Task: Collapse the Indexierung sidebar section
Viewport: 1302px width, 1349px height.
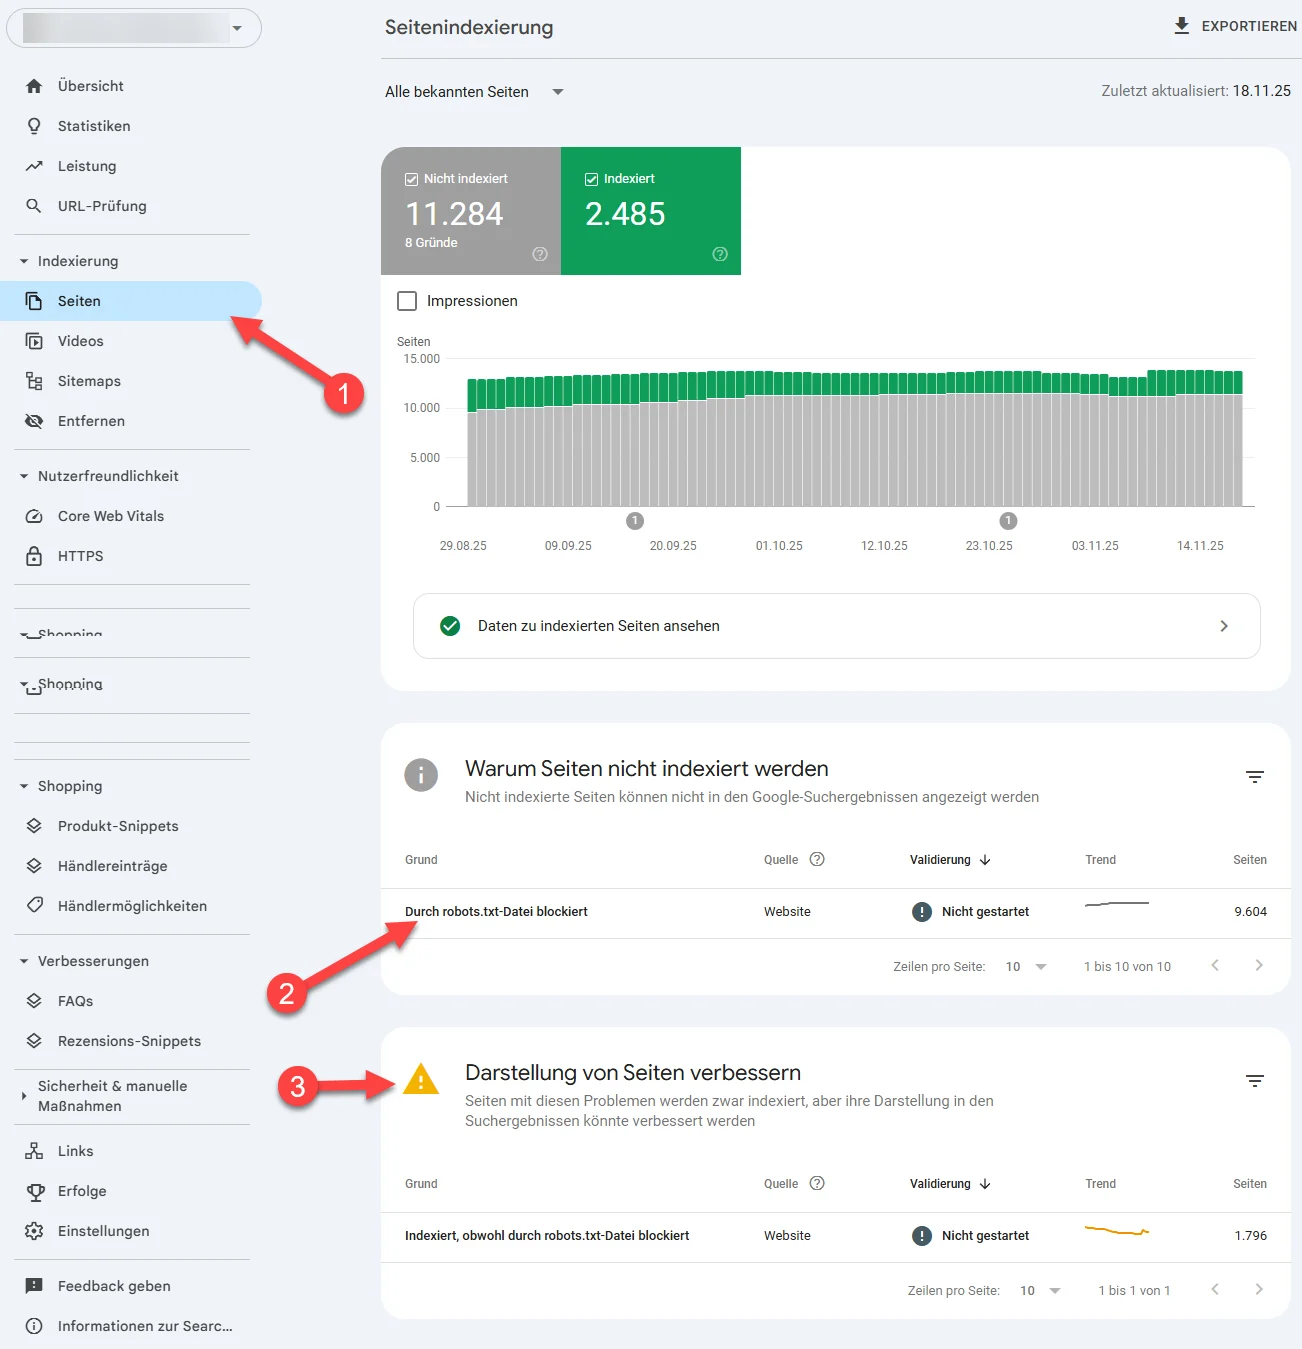Action: tap(22, 260)
